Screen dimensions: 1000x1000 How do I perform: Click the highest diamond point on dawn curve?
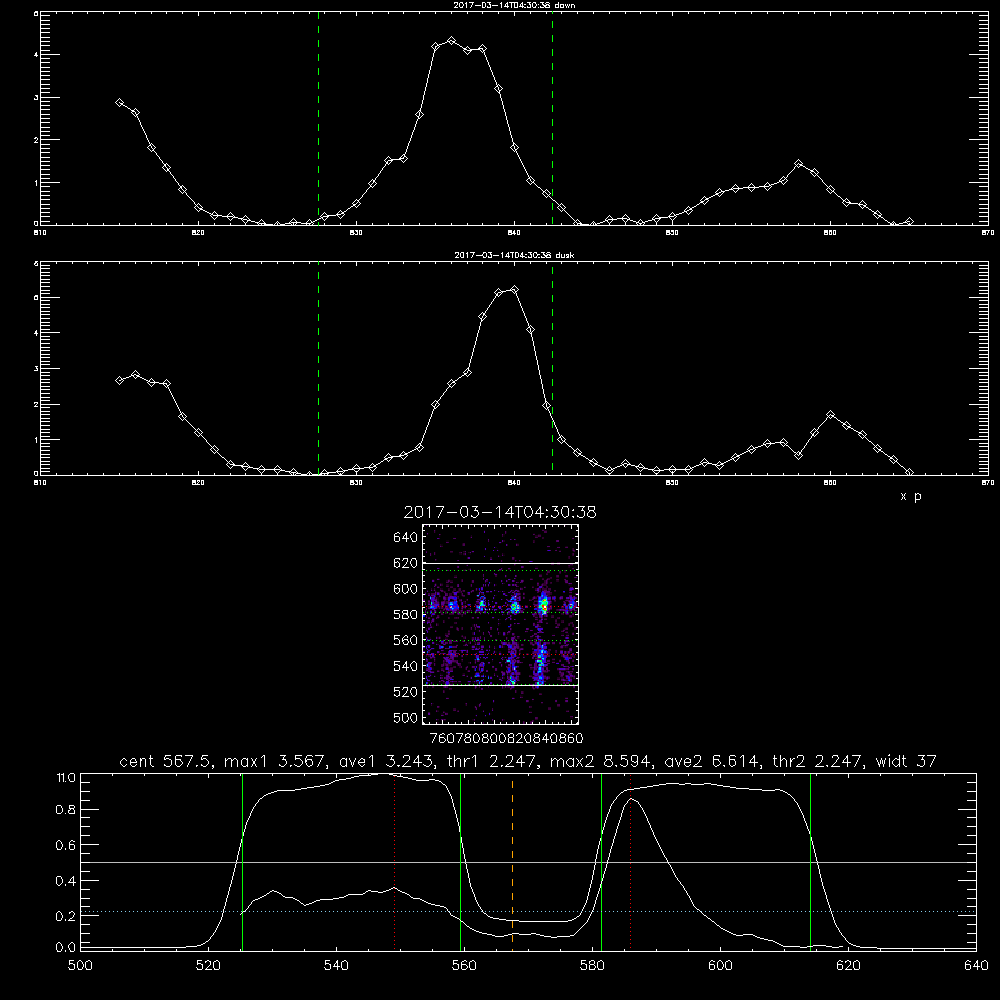(452, 41)
